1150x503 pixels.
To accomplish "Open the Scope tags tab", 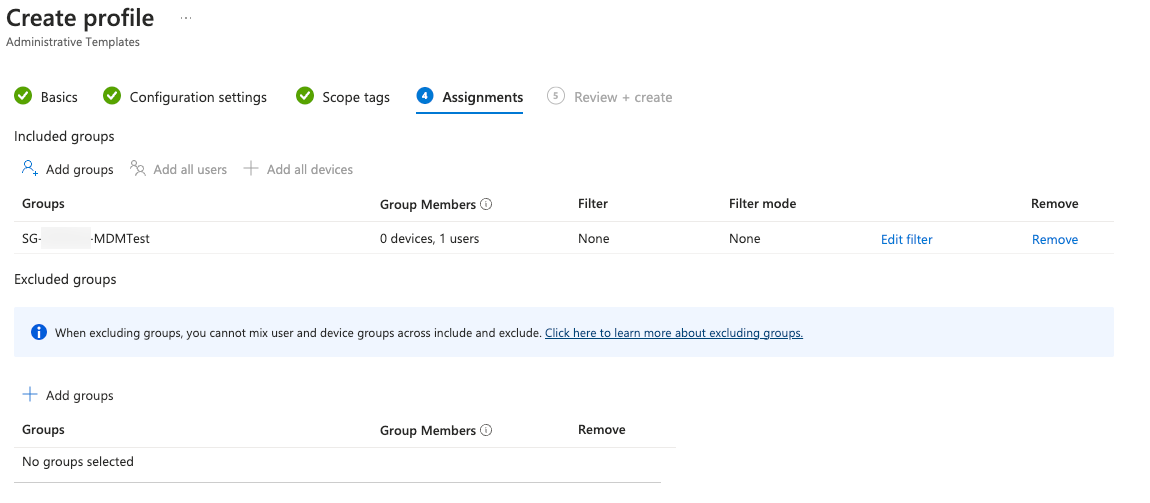I will click(355, 97).
